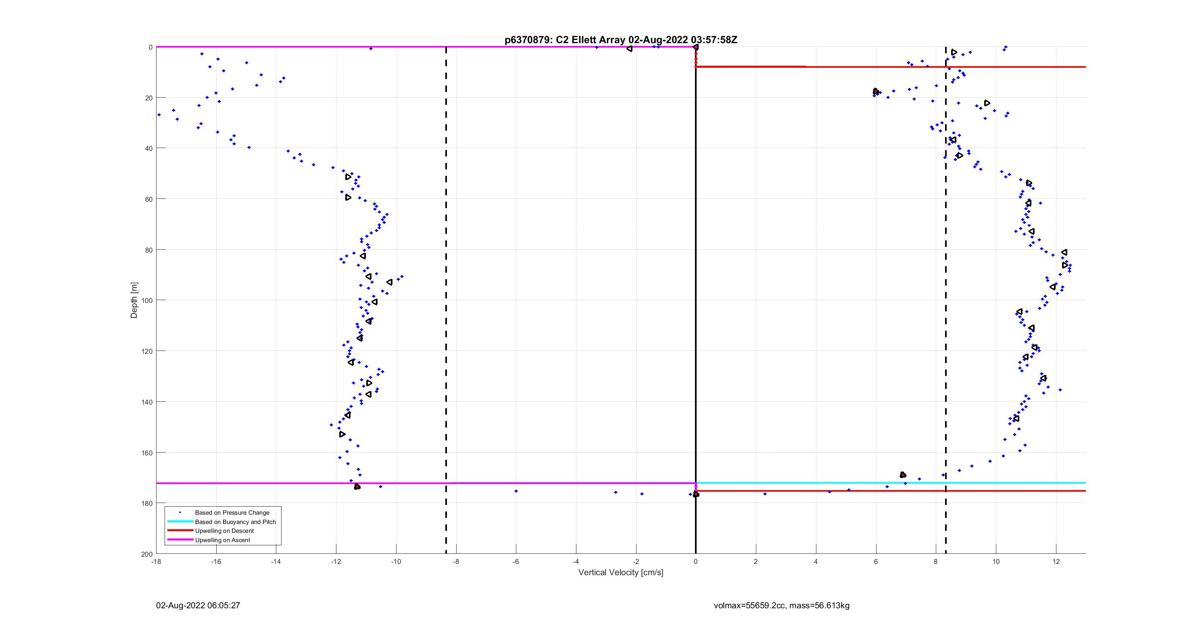Click the x-axis tick label '10'
1200x622 pixels.
pos(996,561)
